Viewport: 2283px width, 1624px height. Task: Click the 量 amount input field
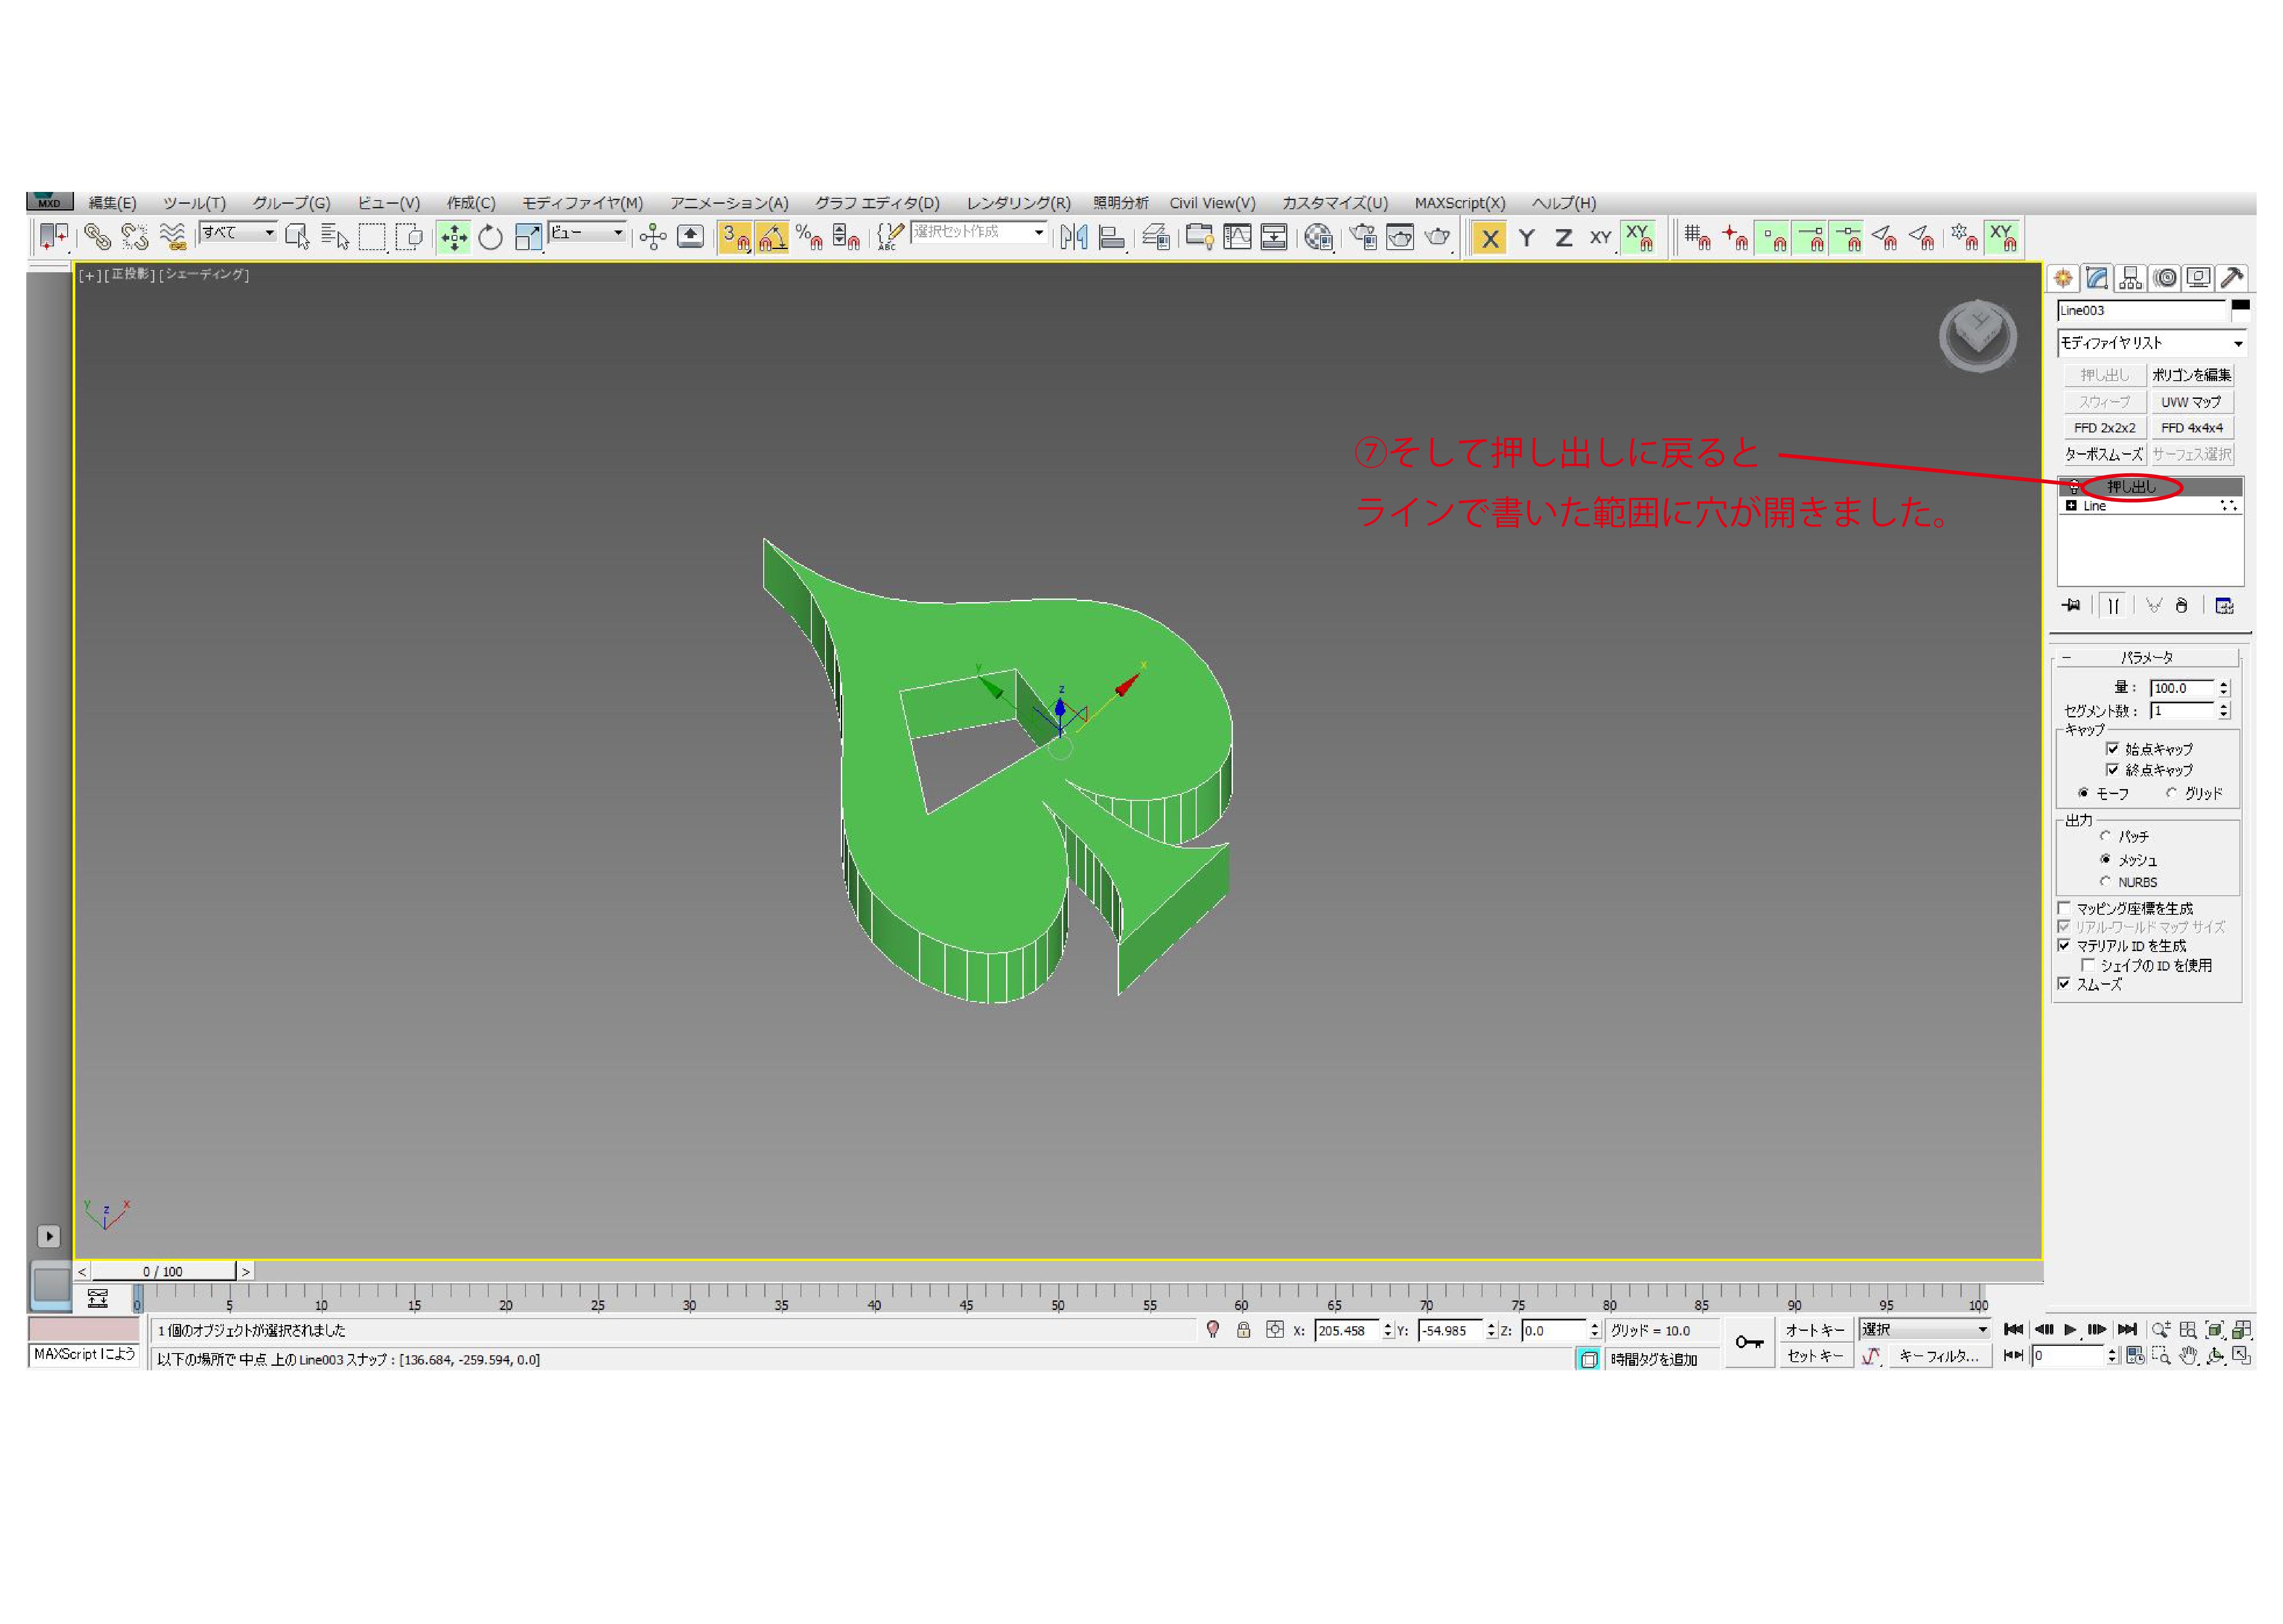tap(2182, 688)
